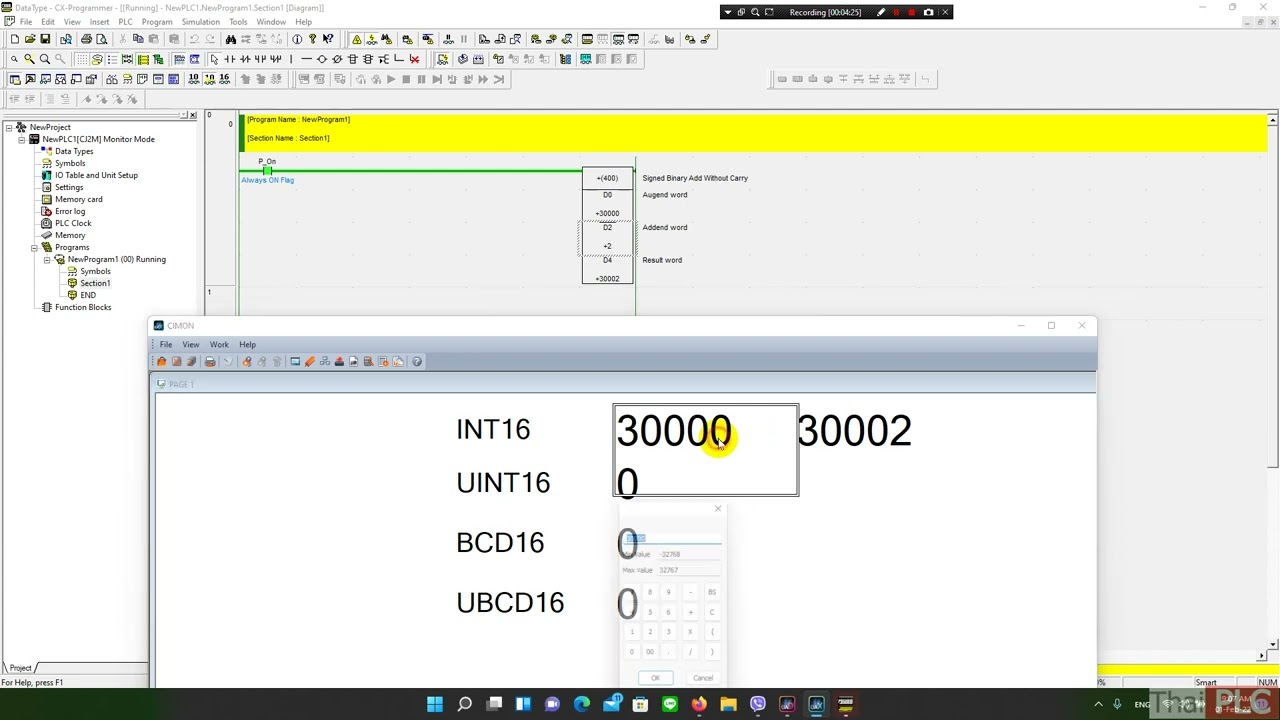Collapse the Programs tree node
The height and width of the screenshot is (720, 1280).
[x=34, y=247]
